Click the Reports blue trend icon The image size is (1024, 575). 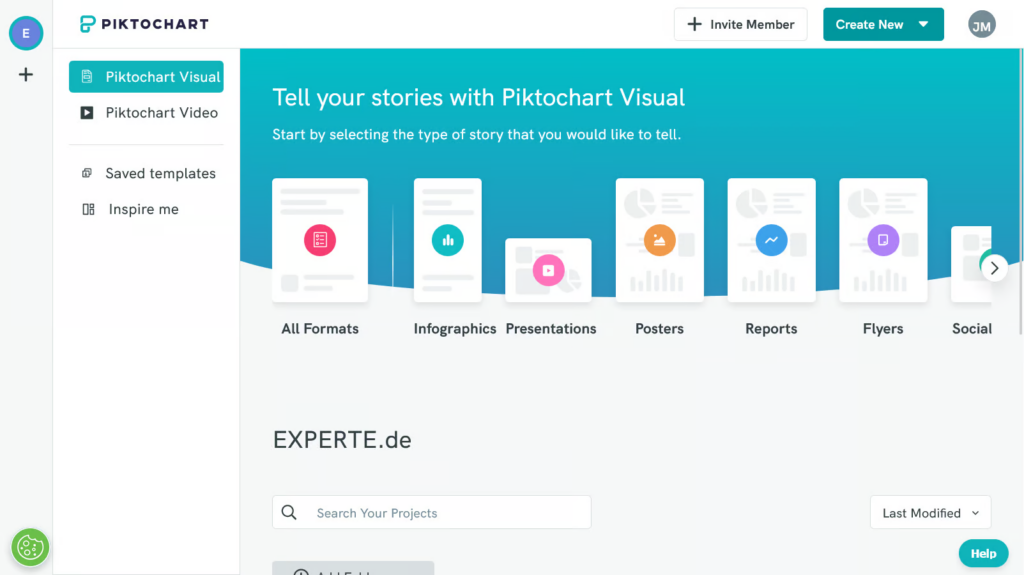(771, 240)
